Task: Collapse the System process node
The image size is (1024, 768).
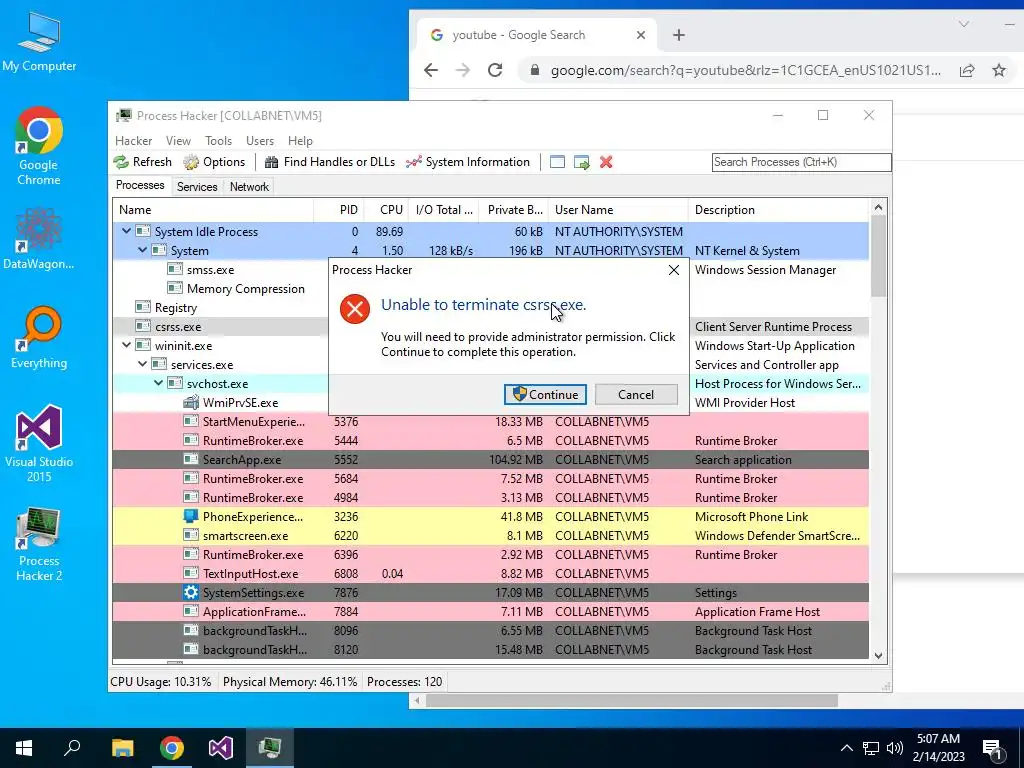Action: click(x=142, y=250)
